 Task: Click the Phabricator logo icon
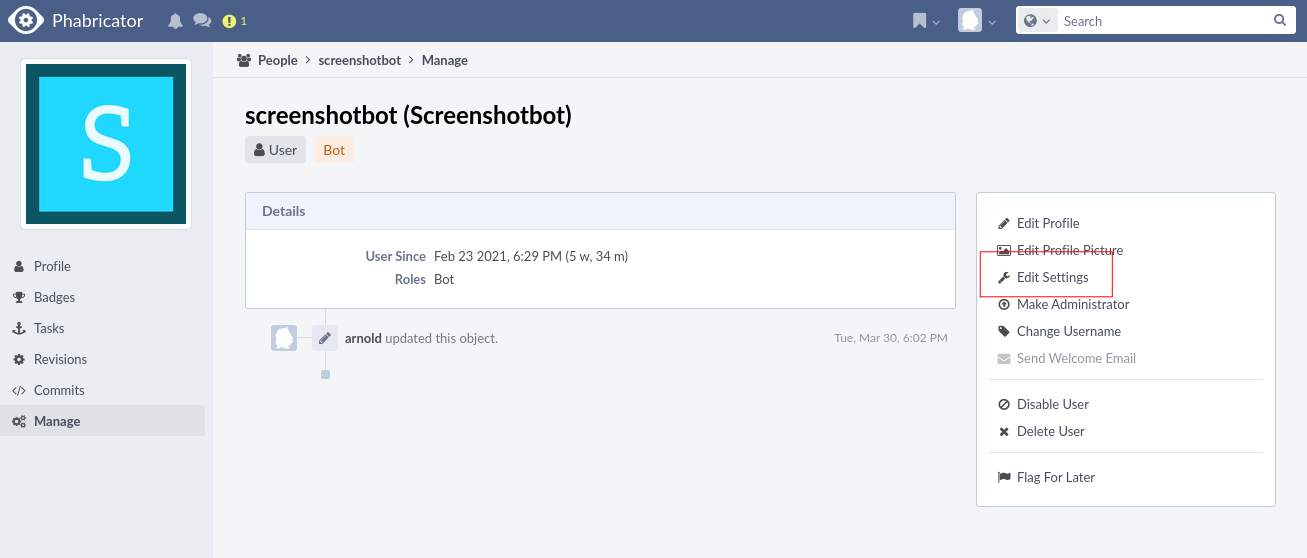(x=25, y=20)
